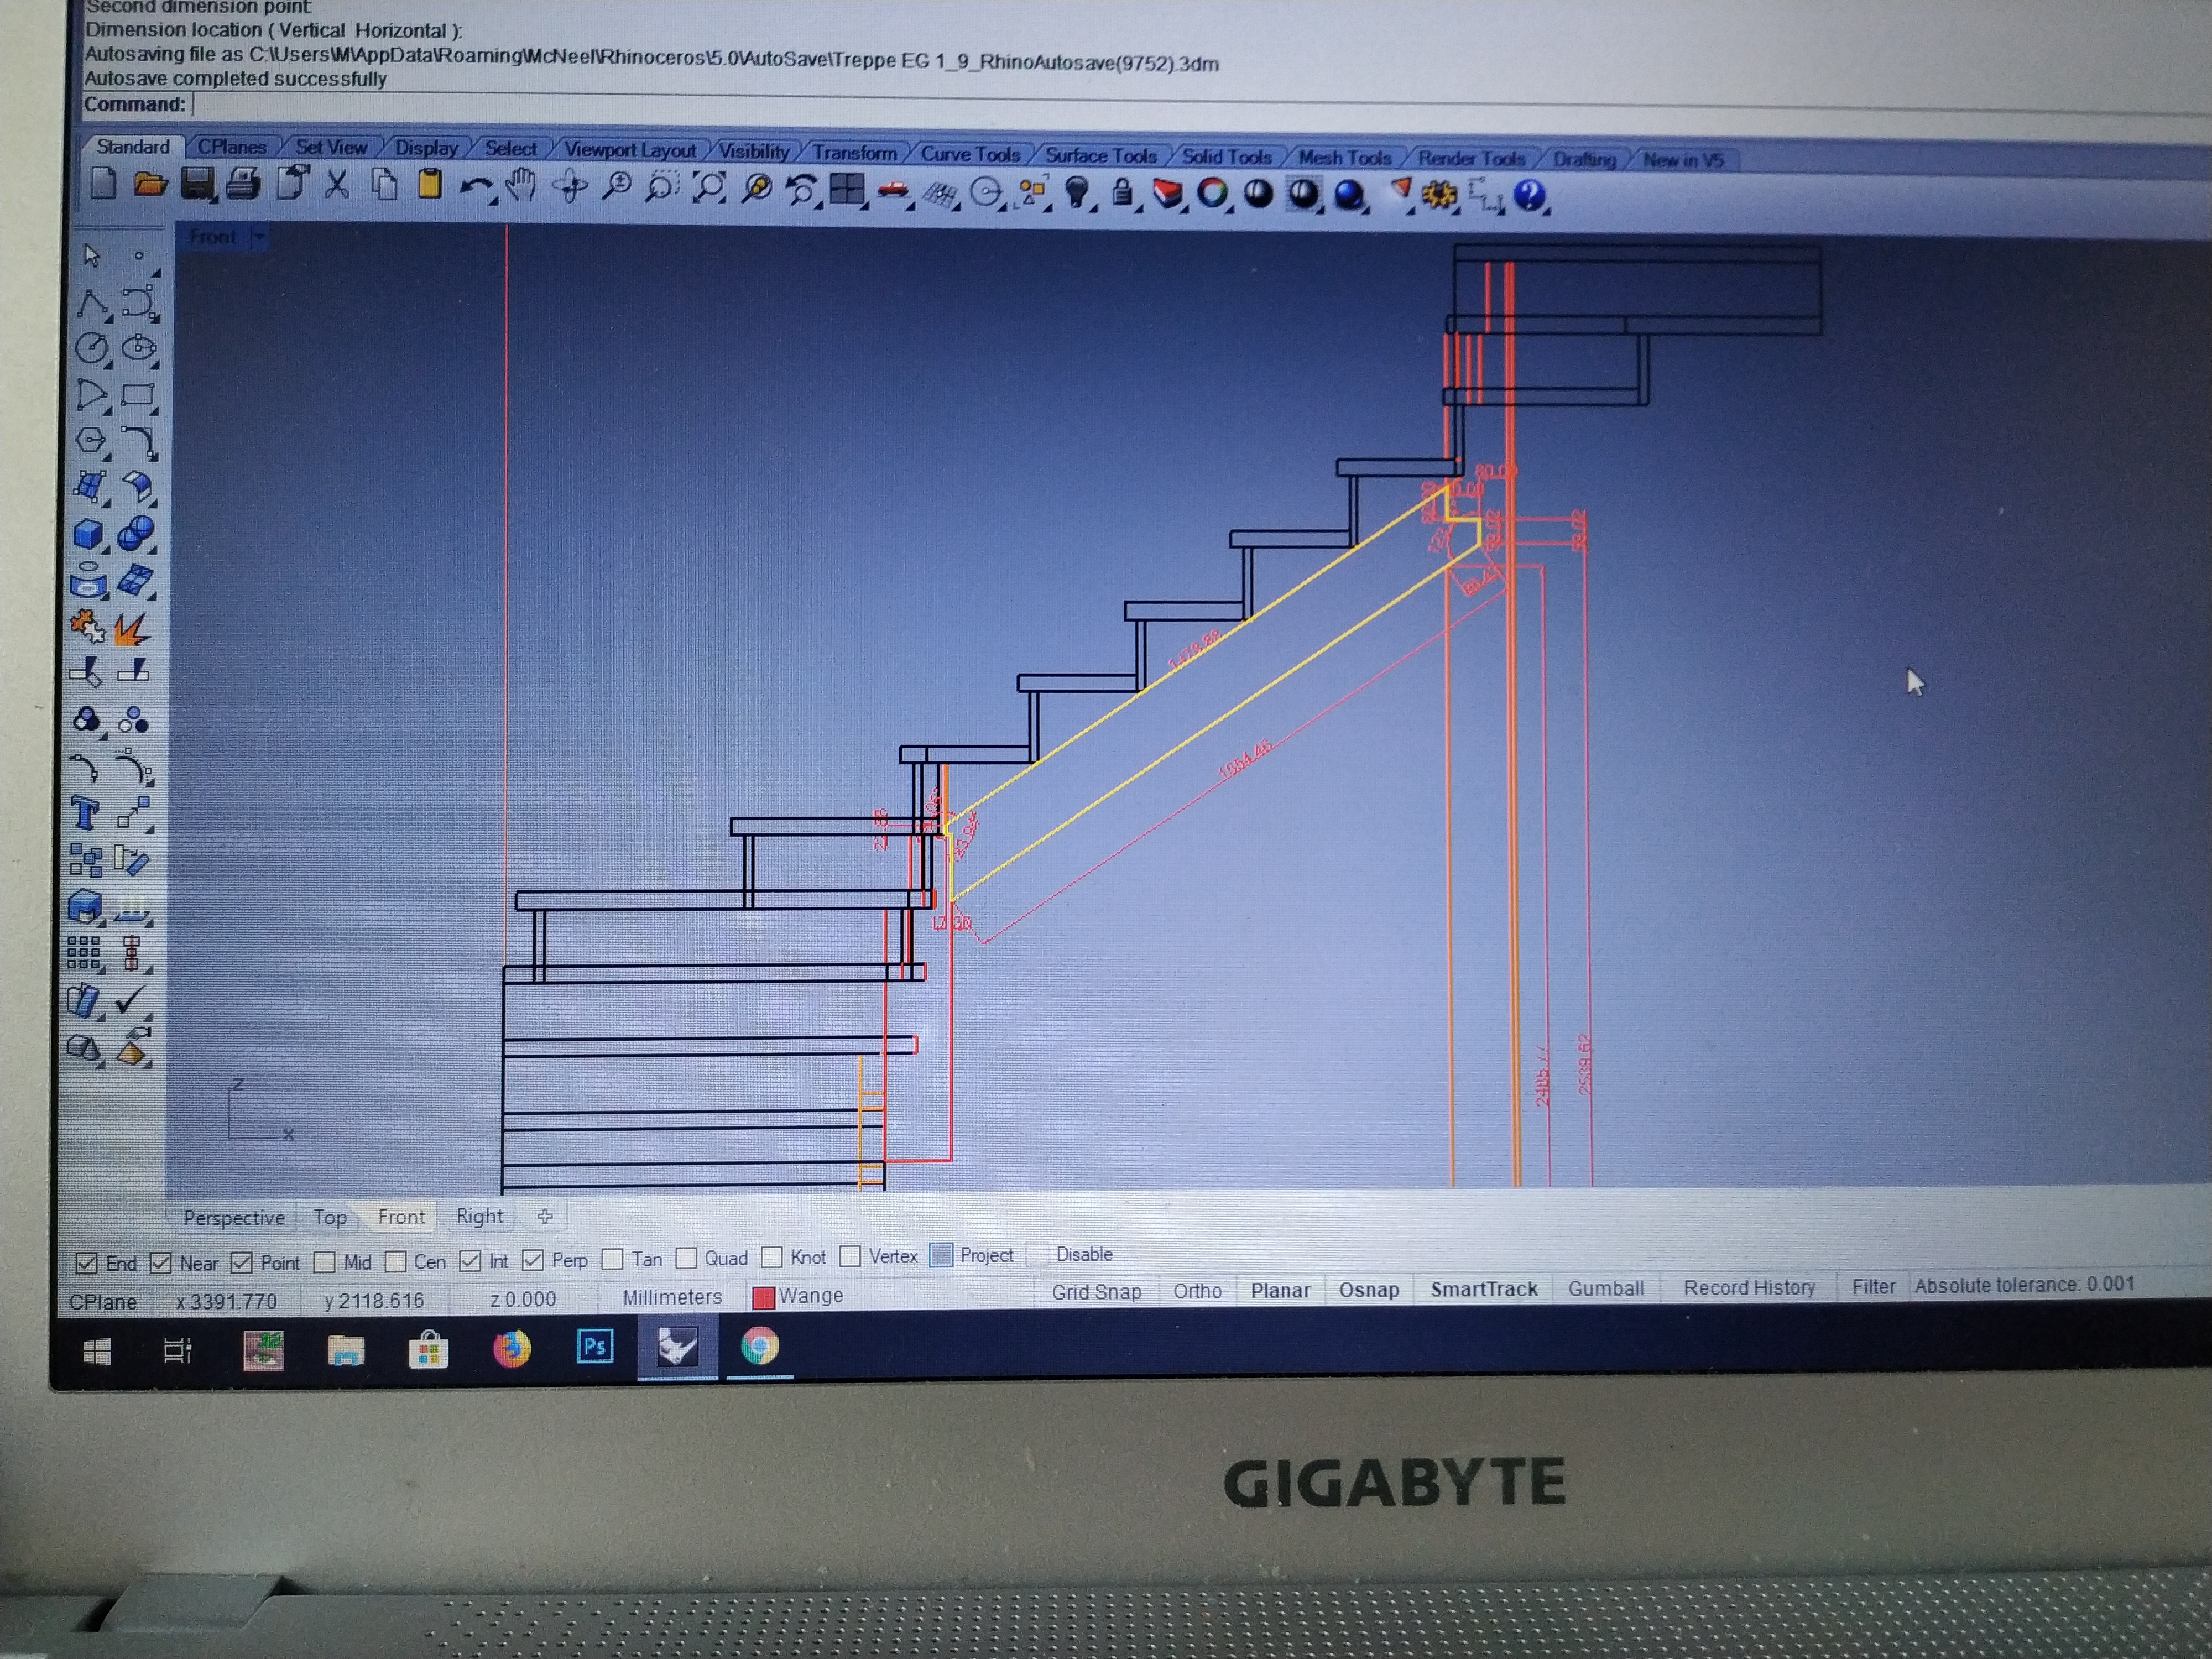Click the Print icon
The width and height of the screenshot is (2212, 1659).
[x=243, y=184]
